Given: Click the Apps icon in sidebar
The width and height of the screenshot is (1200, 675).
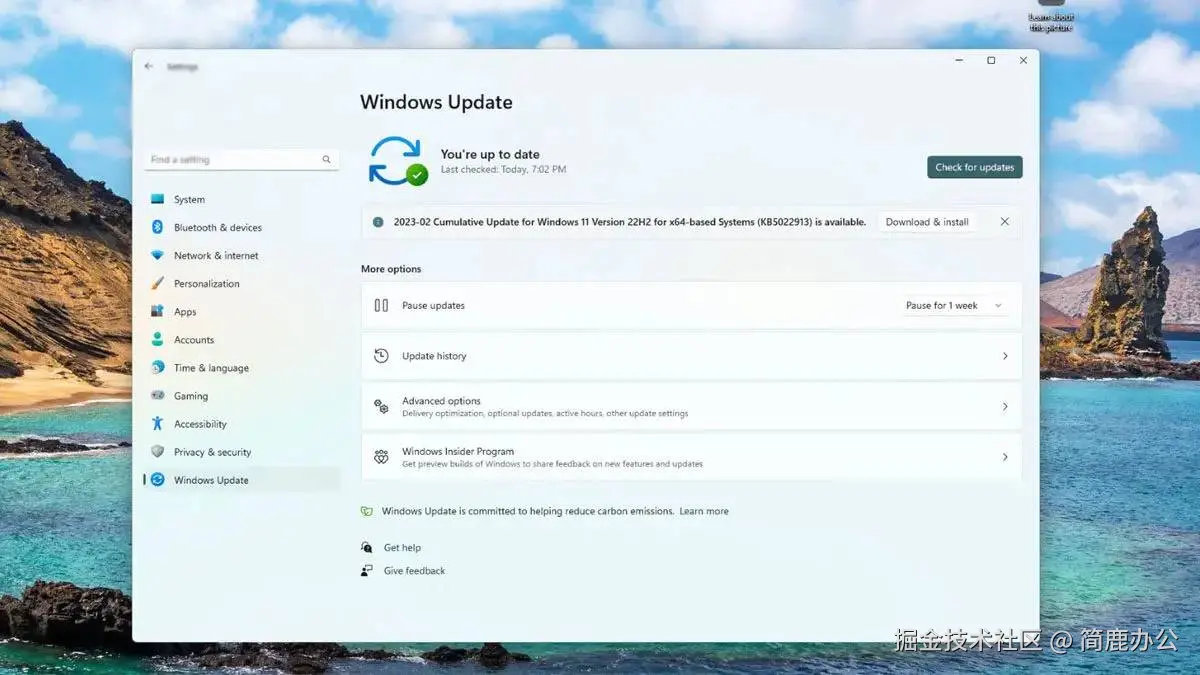Looking at the screenshot, I should 157,311.
